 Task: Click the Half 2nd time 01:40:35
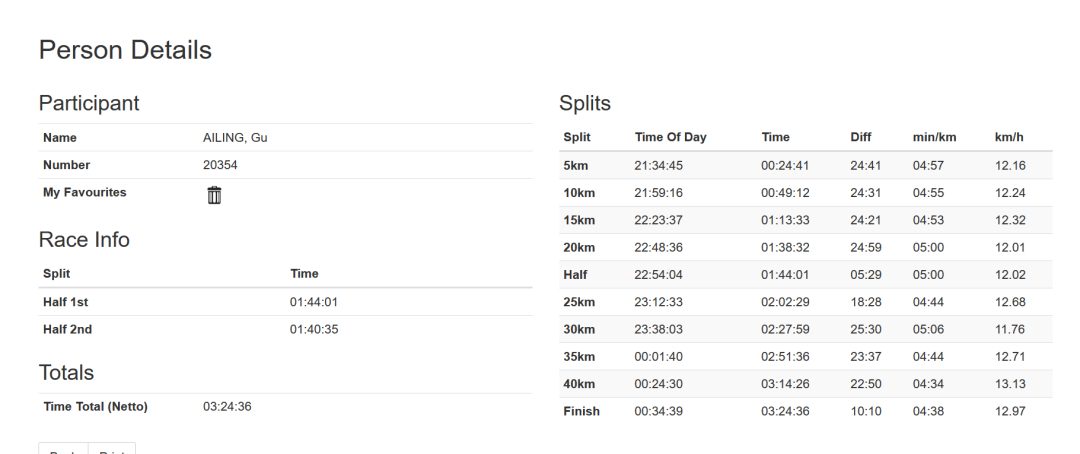(314, 329)
